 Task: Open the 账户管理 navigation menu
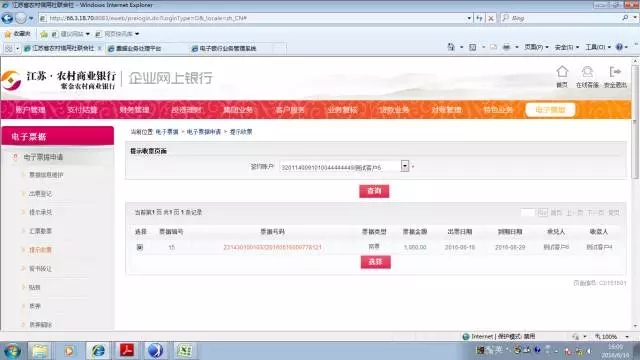pos(31,110)
